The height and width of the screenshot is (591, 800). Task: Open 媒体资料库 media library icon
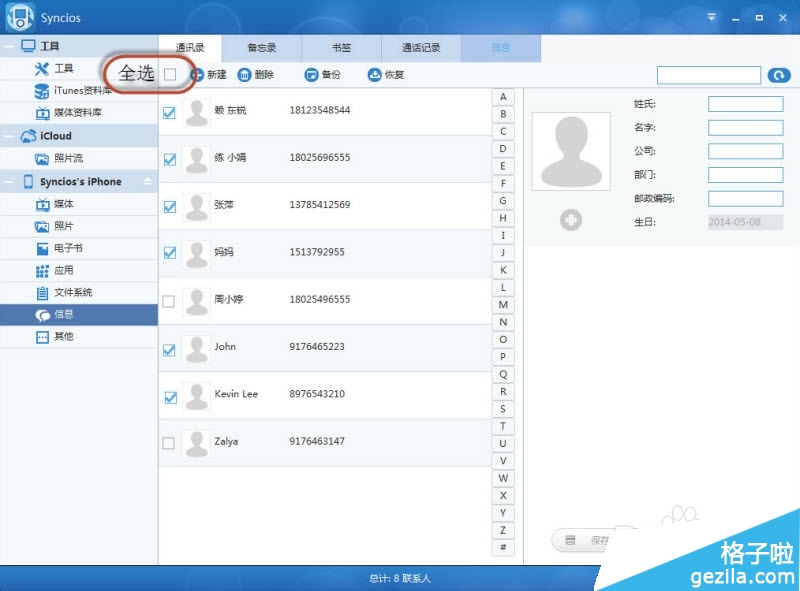point(42,113)
